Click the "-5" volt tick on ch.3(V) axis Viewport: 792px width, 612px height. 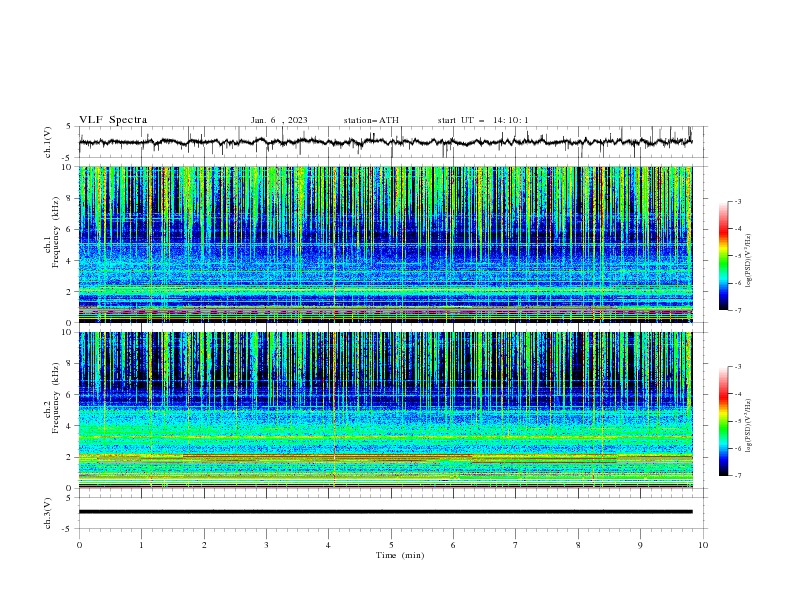(68, 529)
